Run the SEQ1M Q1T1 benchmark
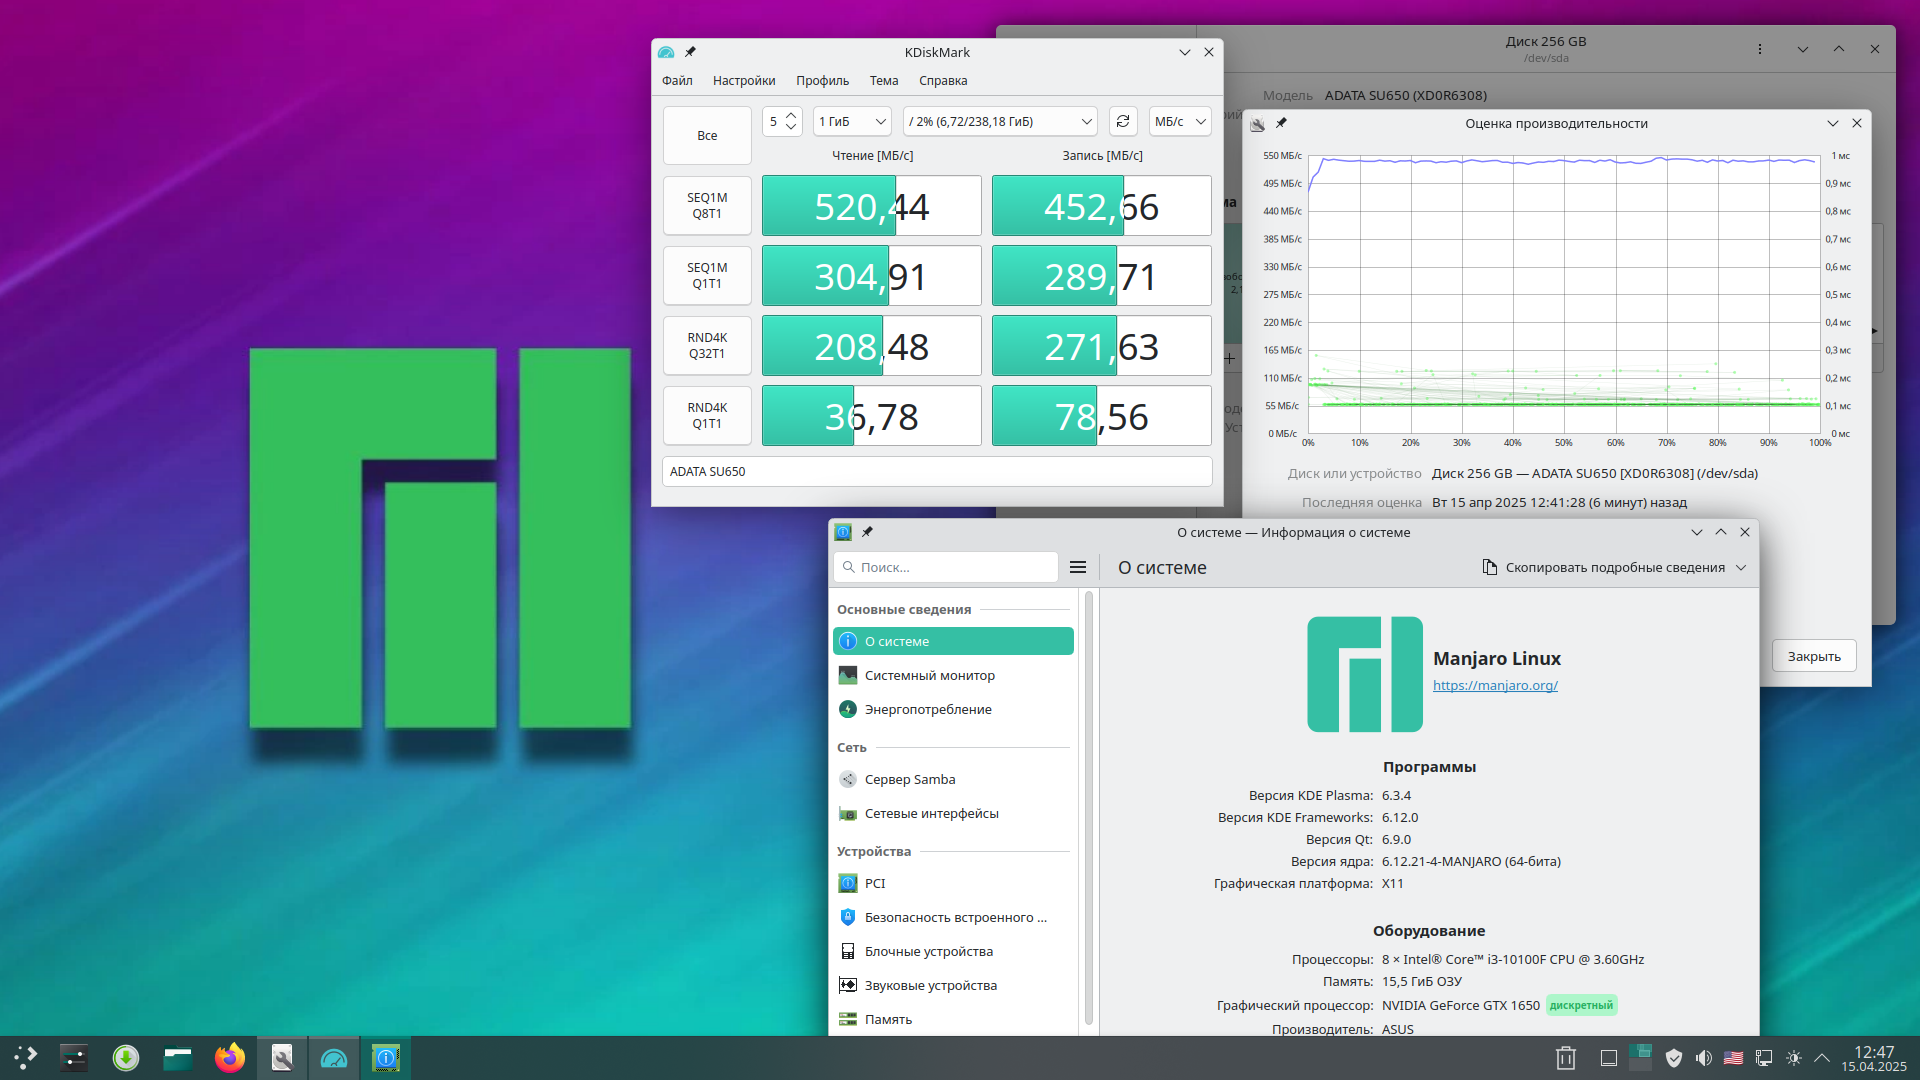Screen dimensions: 1920x1080 tap(707, 276)
